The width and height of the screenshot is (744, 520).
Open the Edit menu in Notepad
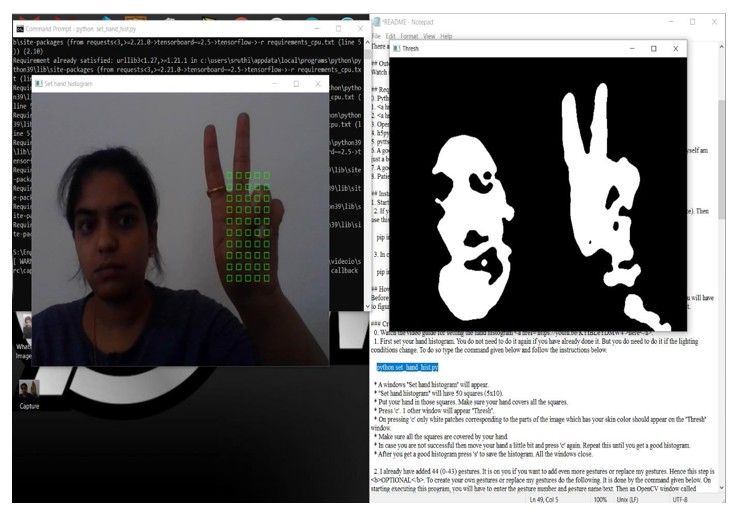[x=391, y=36]
